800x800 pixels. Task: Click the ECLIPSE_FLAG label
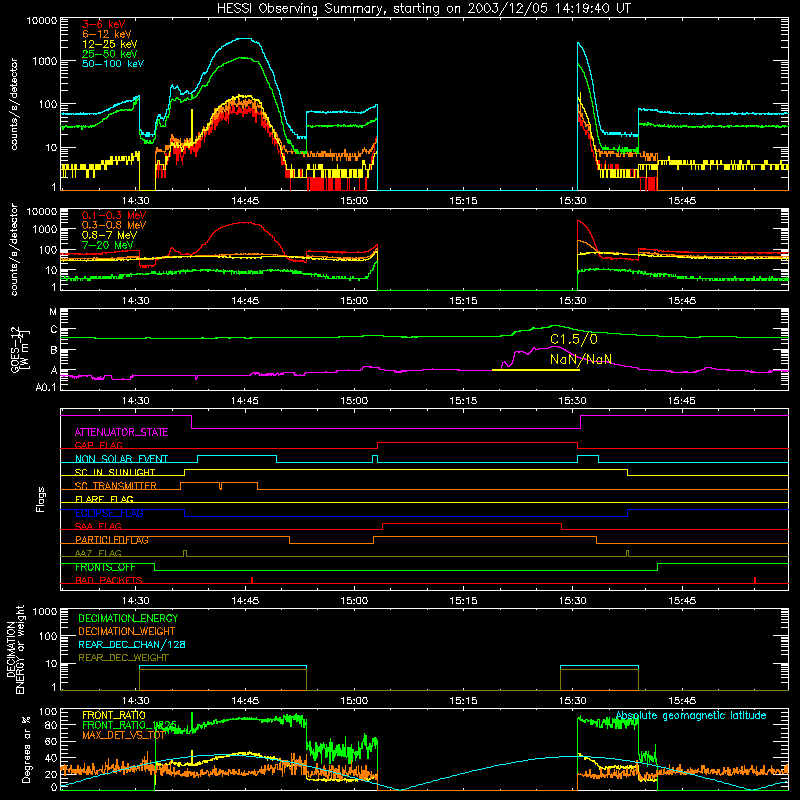(109, 513)
